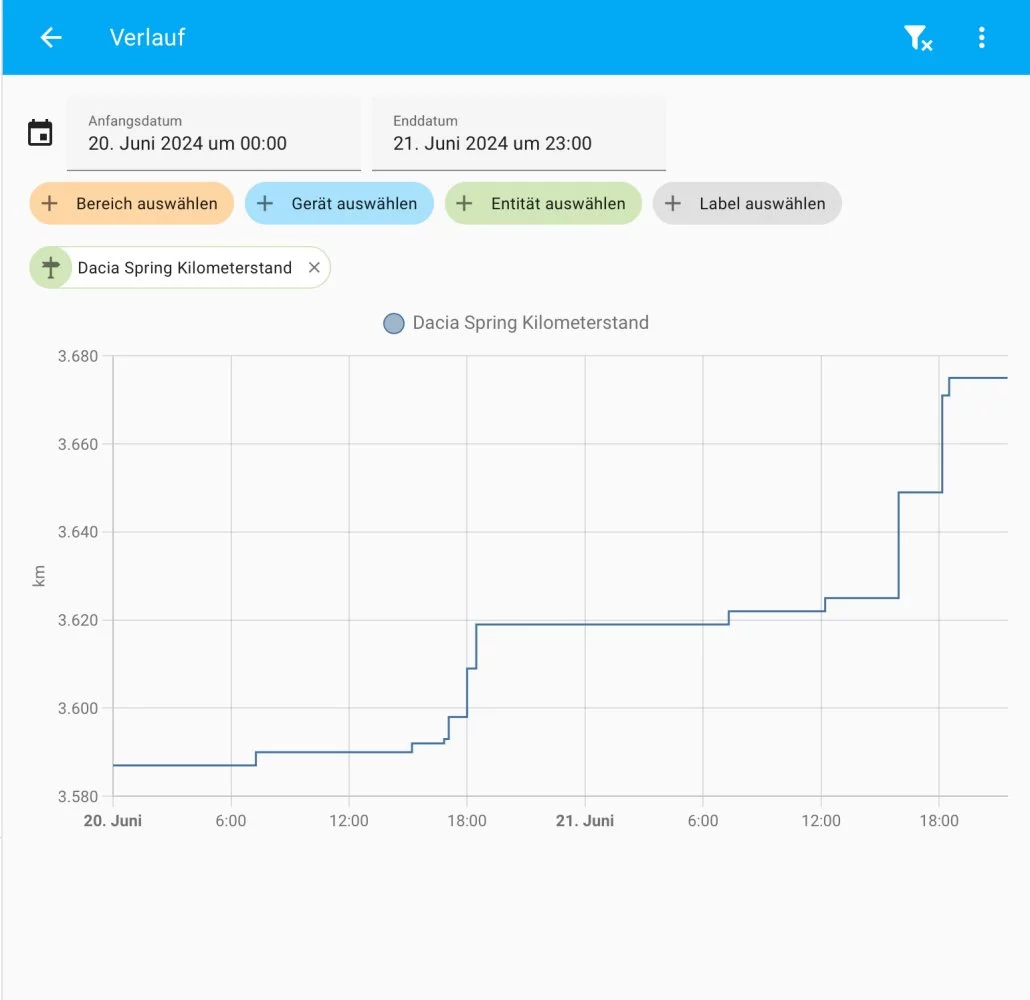Click the Verlauf page title
Viewport: 1030px width, 1000px height.
tap(147, 37)
